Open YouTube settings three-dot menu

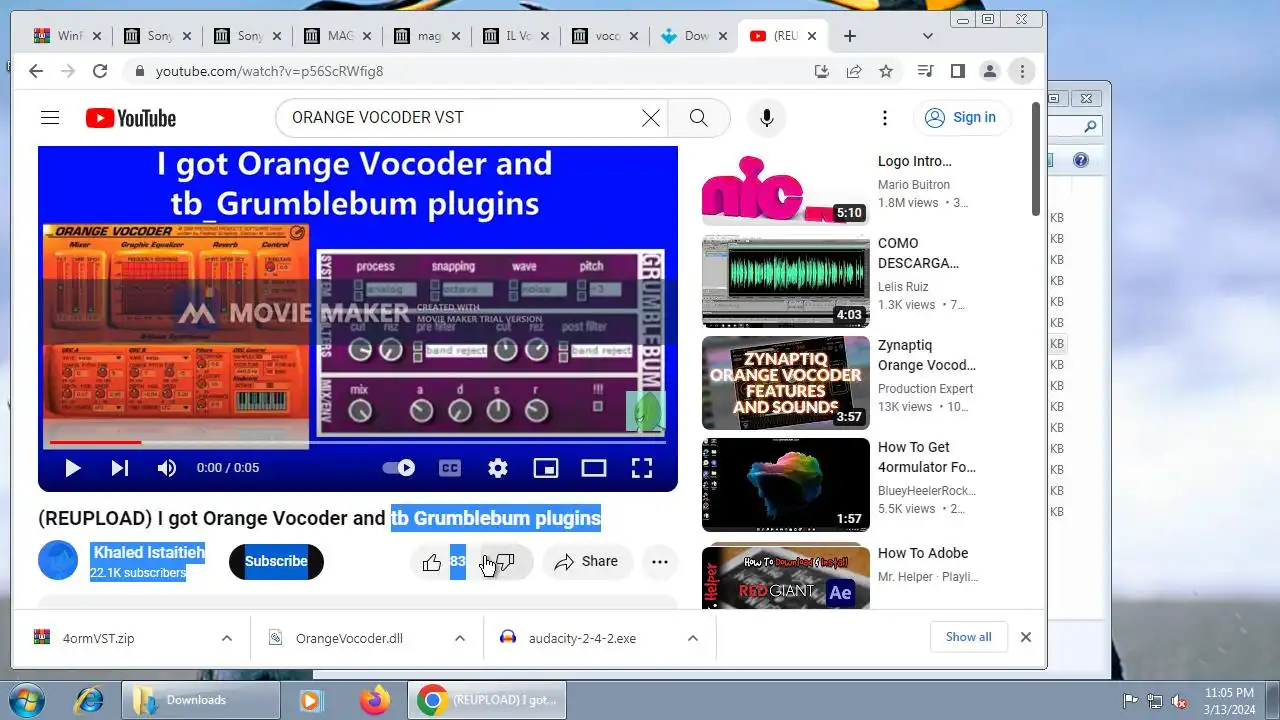[884, 118]
